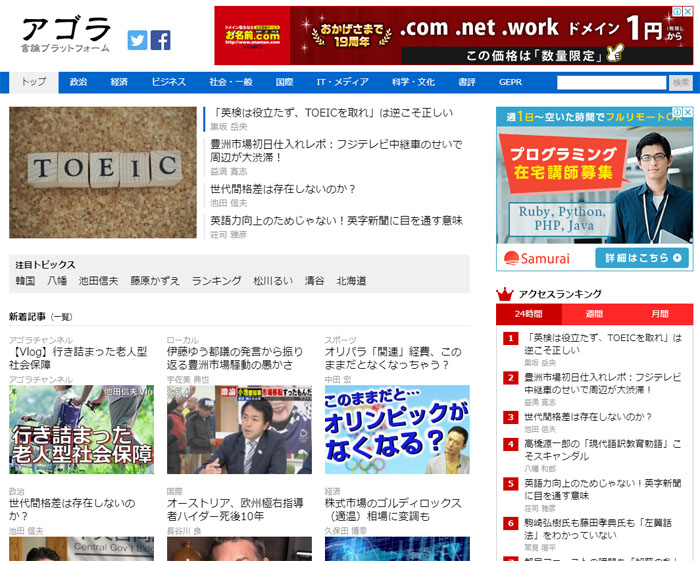Open headline 「英検は役立たず、TOEICを取れ」は逆こそ正しい
The height and width of the screenshot is (561, 700).
332,113
